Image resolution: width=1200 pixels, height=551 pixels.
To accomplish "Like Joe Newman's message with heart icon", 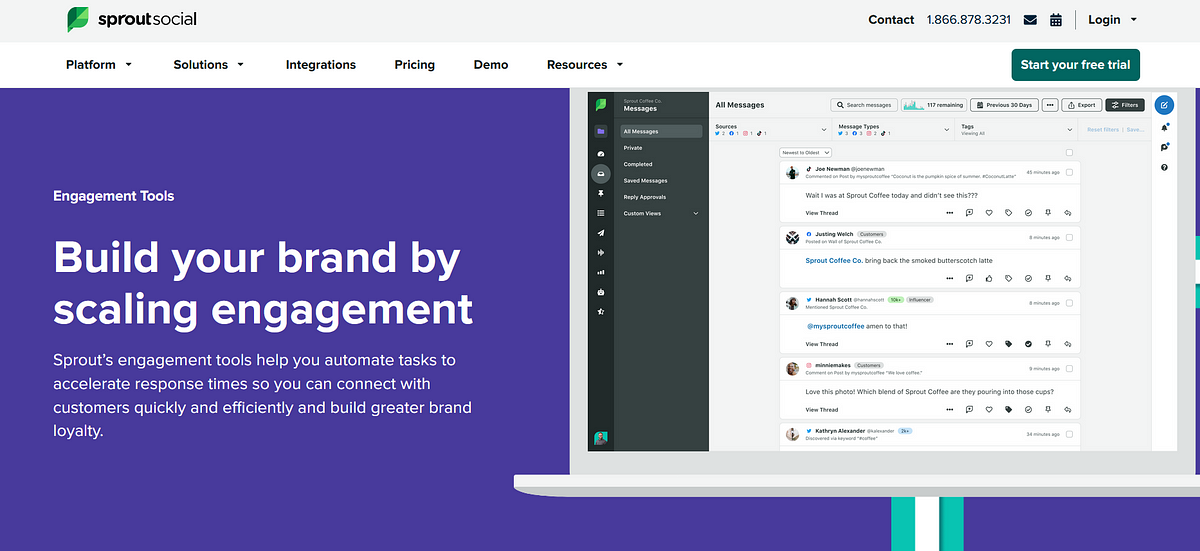I will pos(988,213).
